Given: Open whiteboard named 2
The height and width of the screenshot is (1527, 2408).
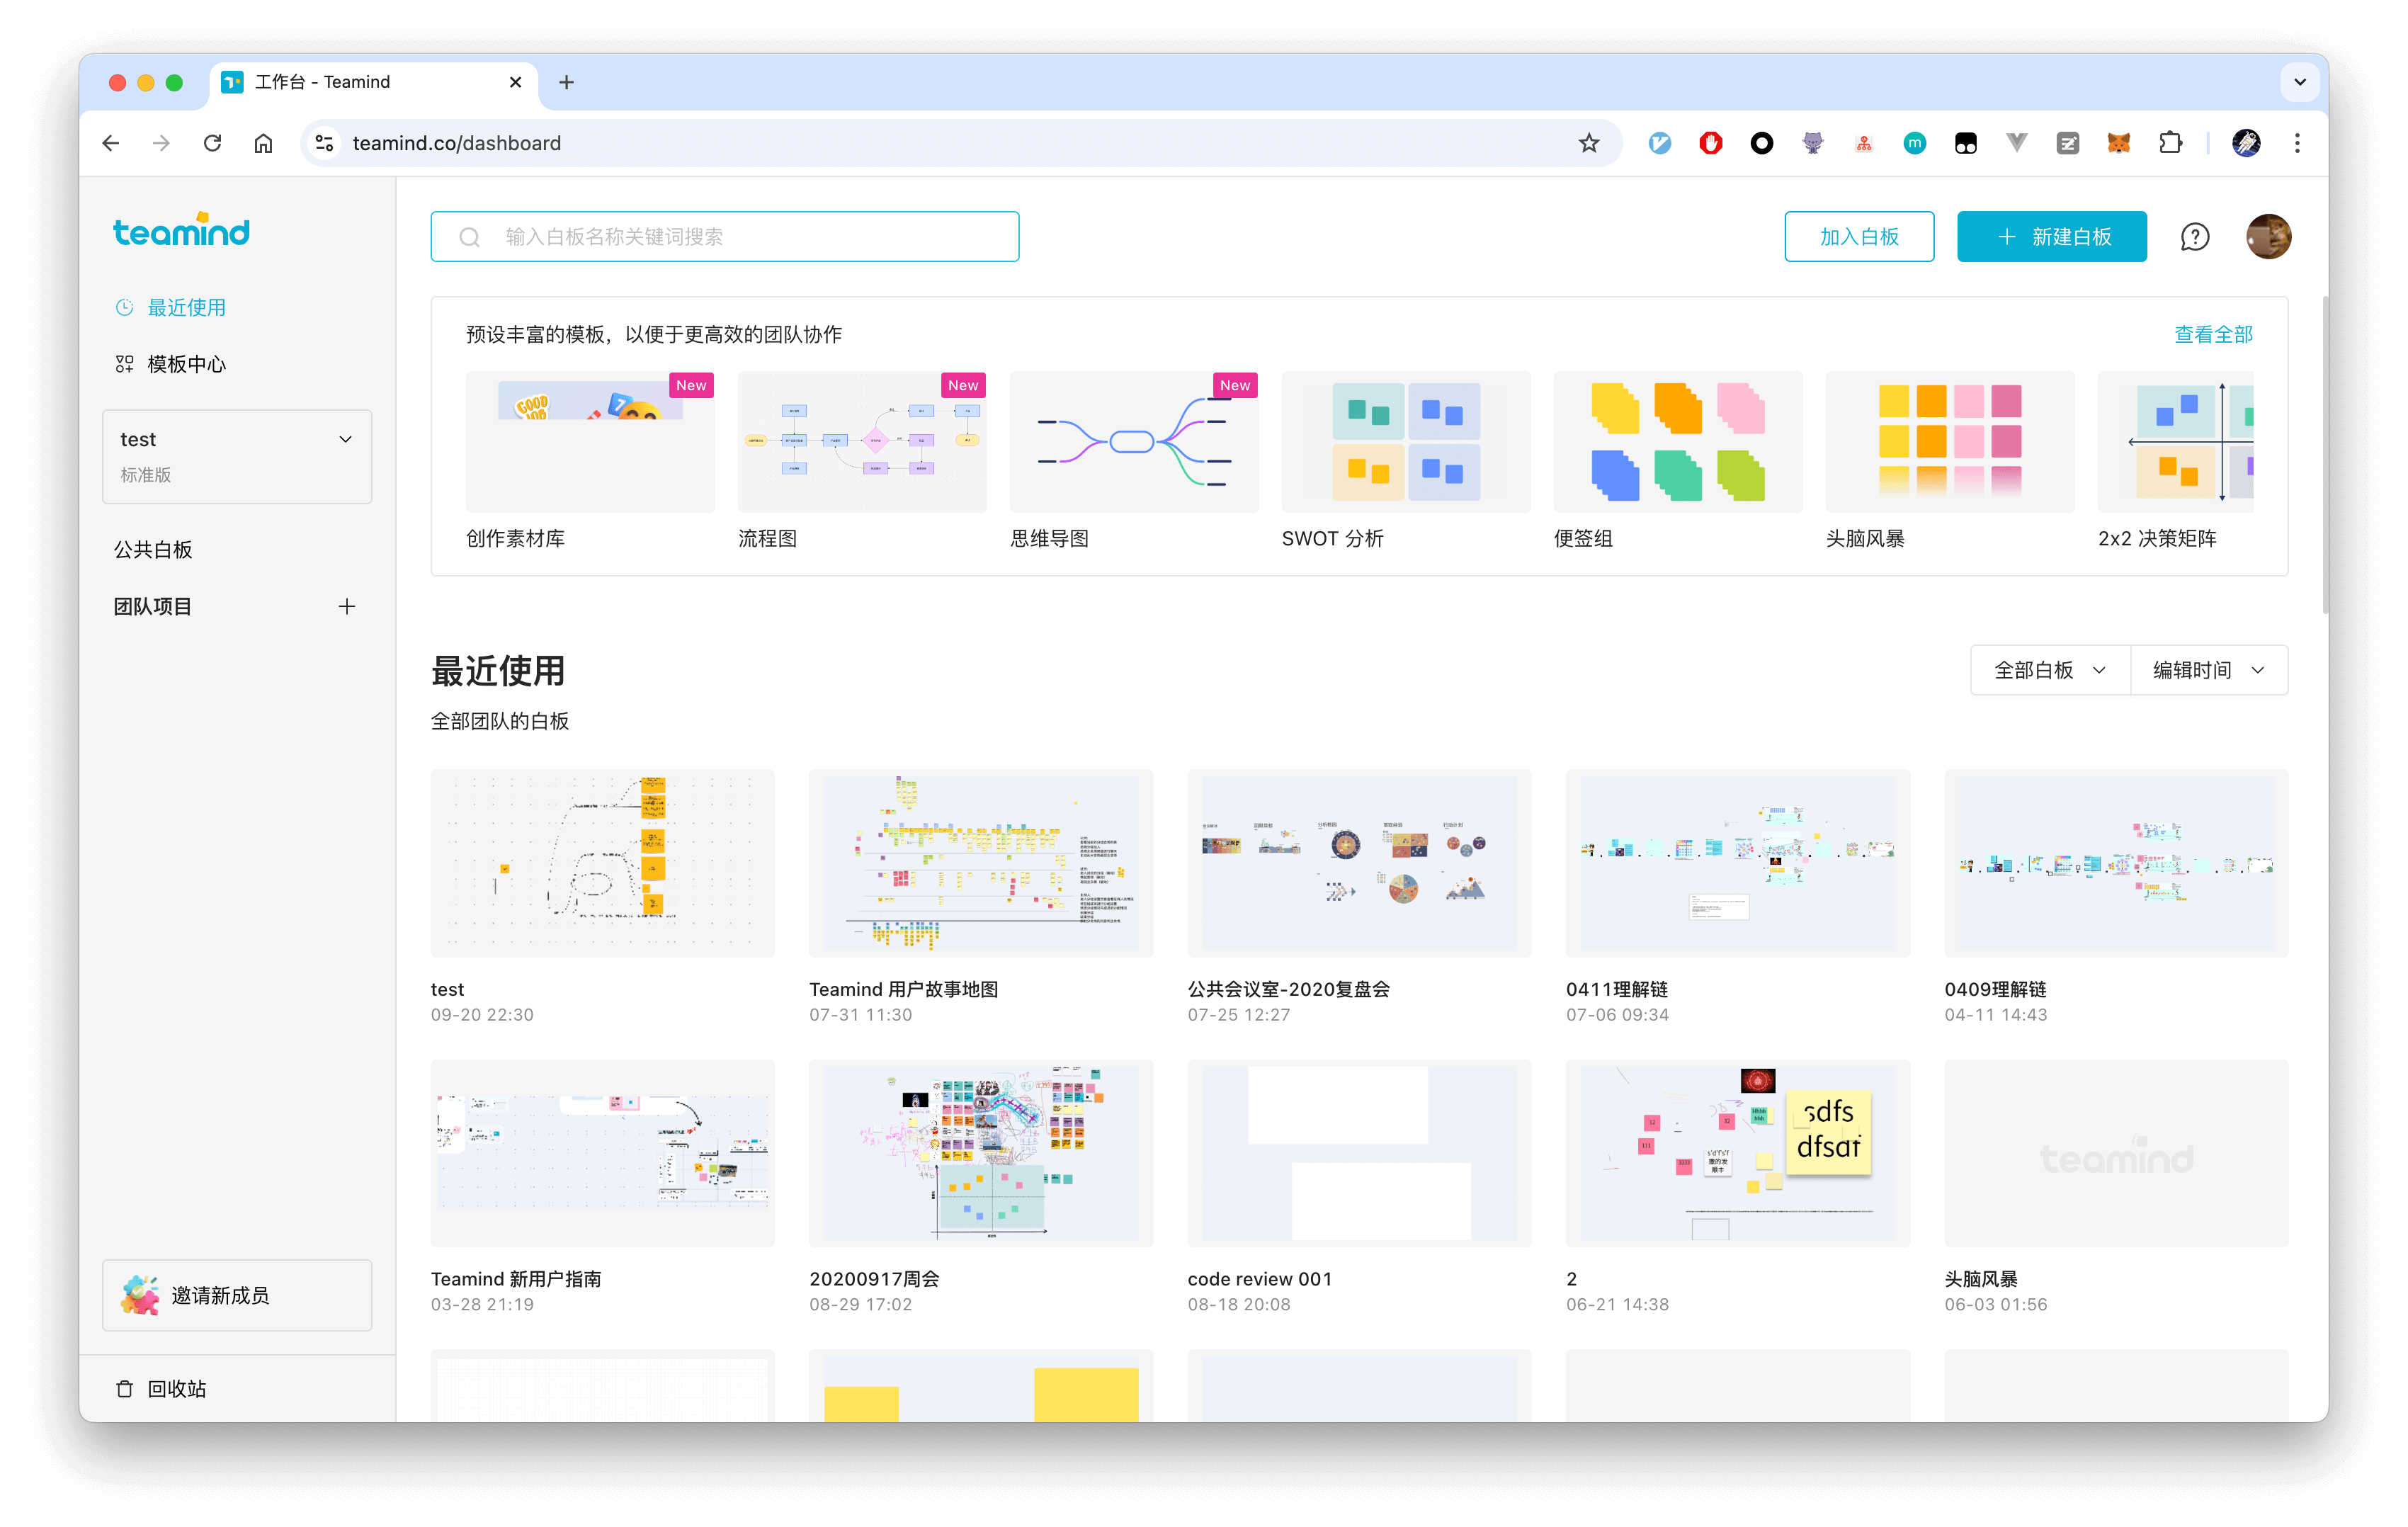Looking at the screenshot, I should pos(1737,1152).
